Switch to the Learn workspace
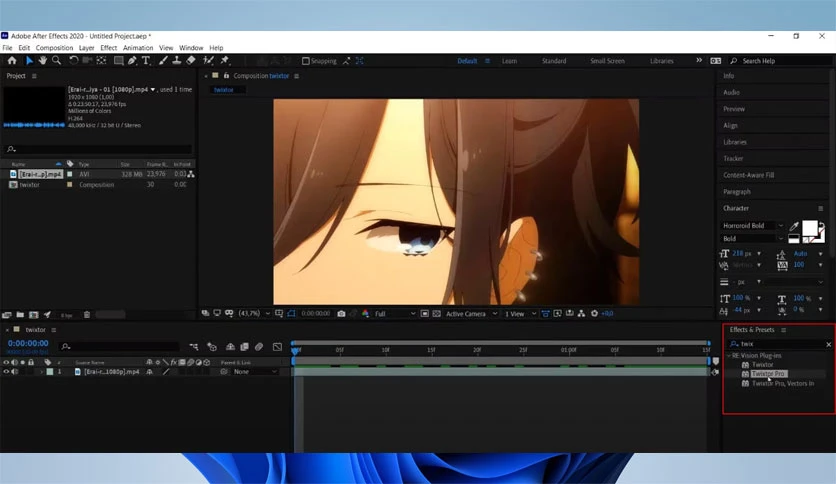Viewport: 836px width, 484px height. click(x=509, y=61)
